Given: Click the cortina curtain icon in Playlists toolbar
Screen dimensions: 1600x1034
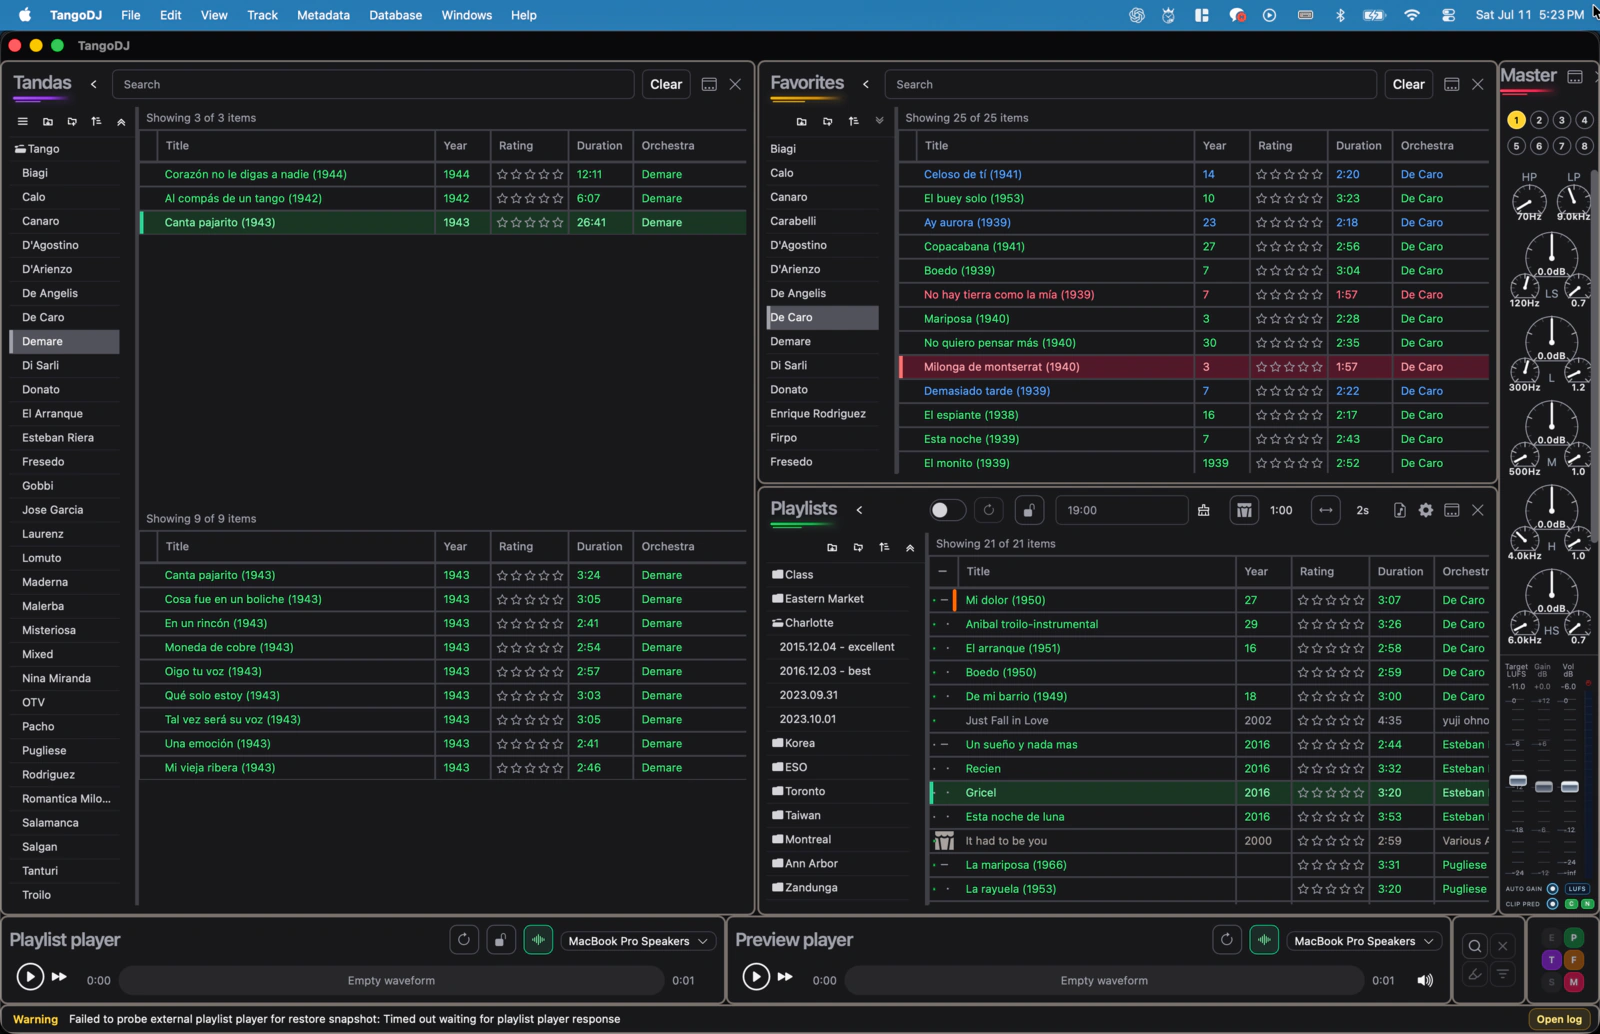Looking at the screenshot, I should [x=1244, y=510].
